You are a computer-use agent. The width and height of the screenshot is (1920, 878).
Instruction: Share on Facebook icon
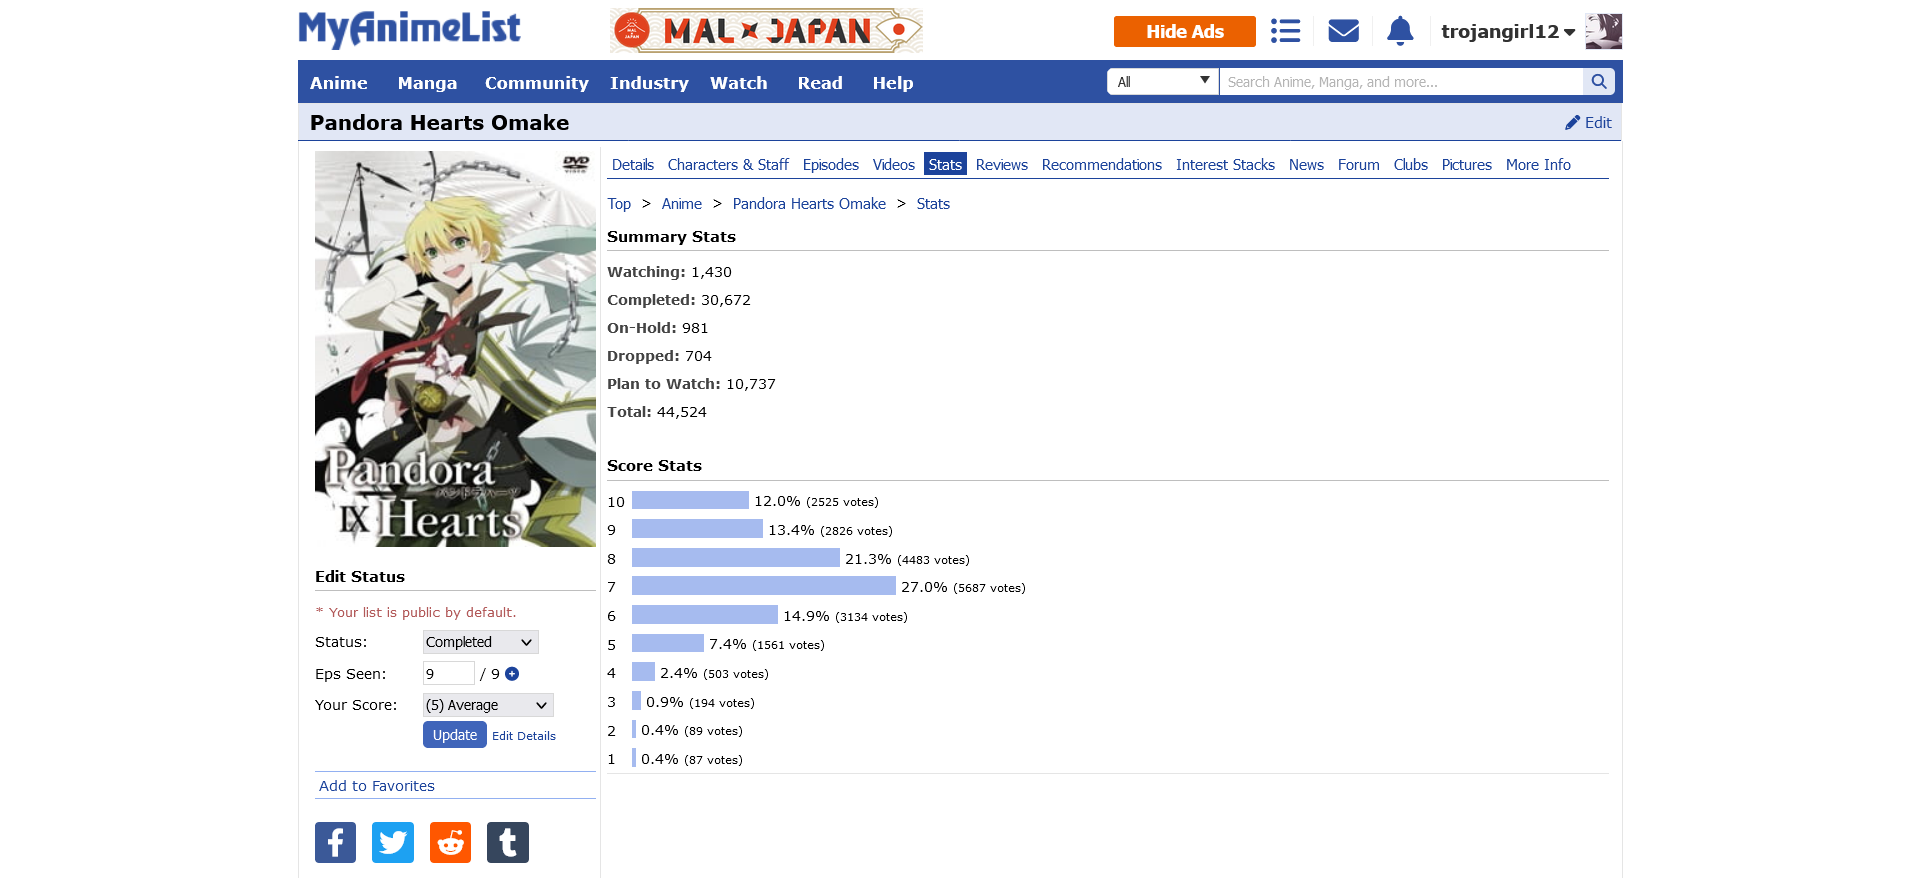(x=336, y=842)
